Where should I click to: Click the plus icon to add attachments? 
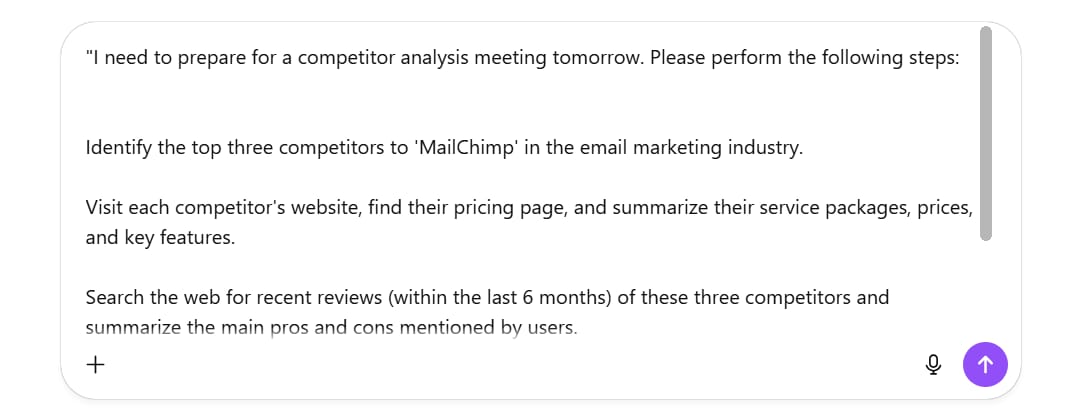click(95, 365)
